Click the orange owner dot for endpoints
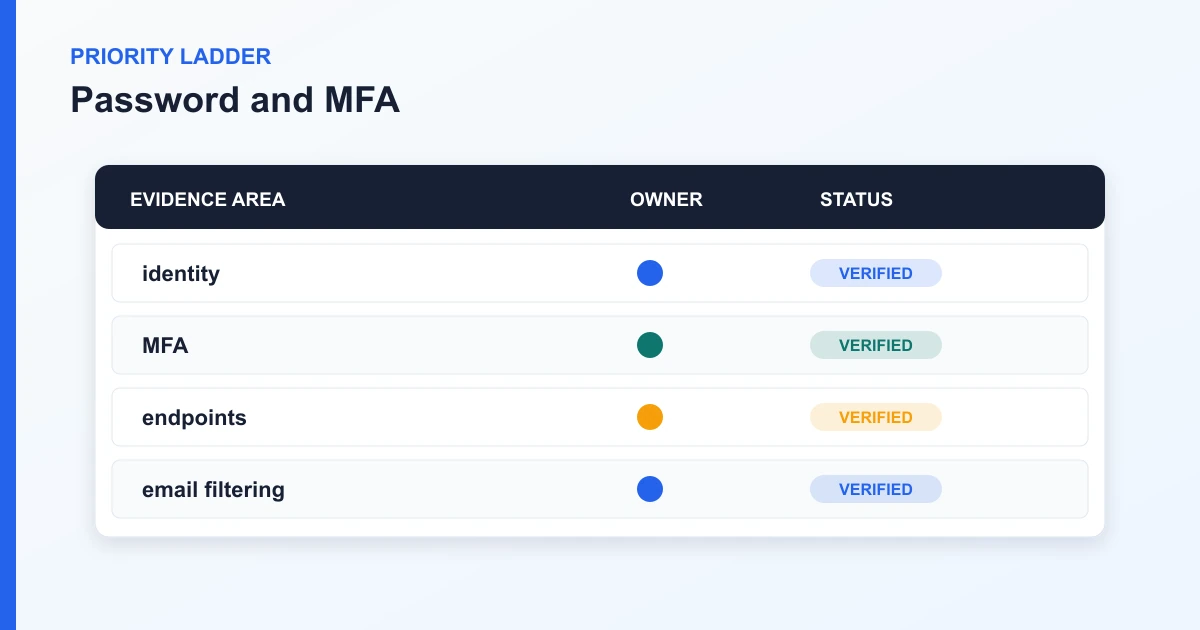This screenshot has height=630, width=1200. click(x=650, y=417)
